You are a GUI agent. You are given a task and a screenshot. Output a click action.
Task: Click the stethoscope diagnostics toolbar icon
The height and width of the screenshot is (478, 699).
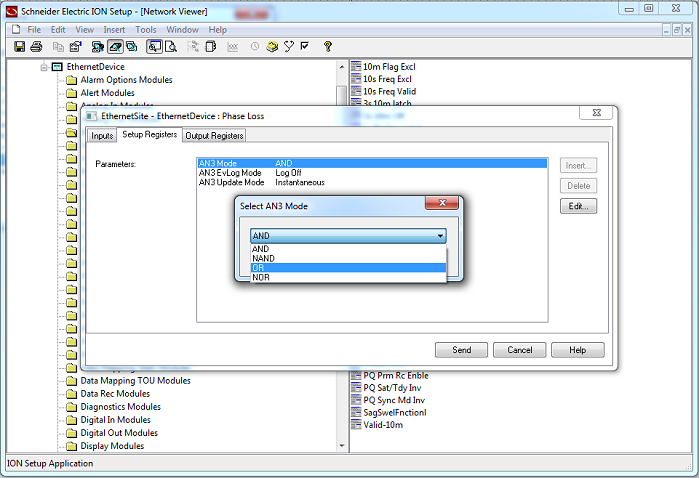coord(289,46)
